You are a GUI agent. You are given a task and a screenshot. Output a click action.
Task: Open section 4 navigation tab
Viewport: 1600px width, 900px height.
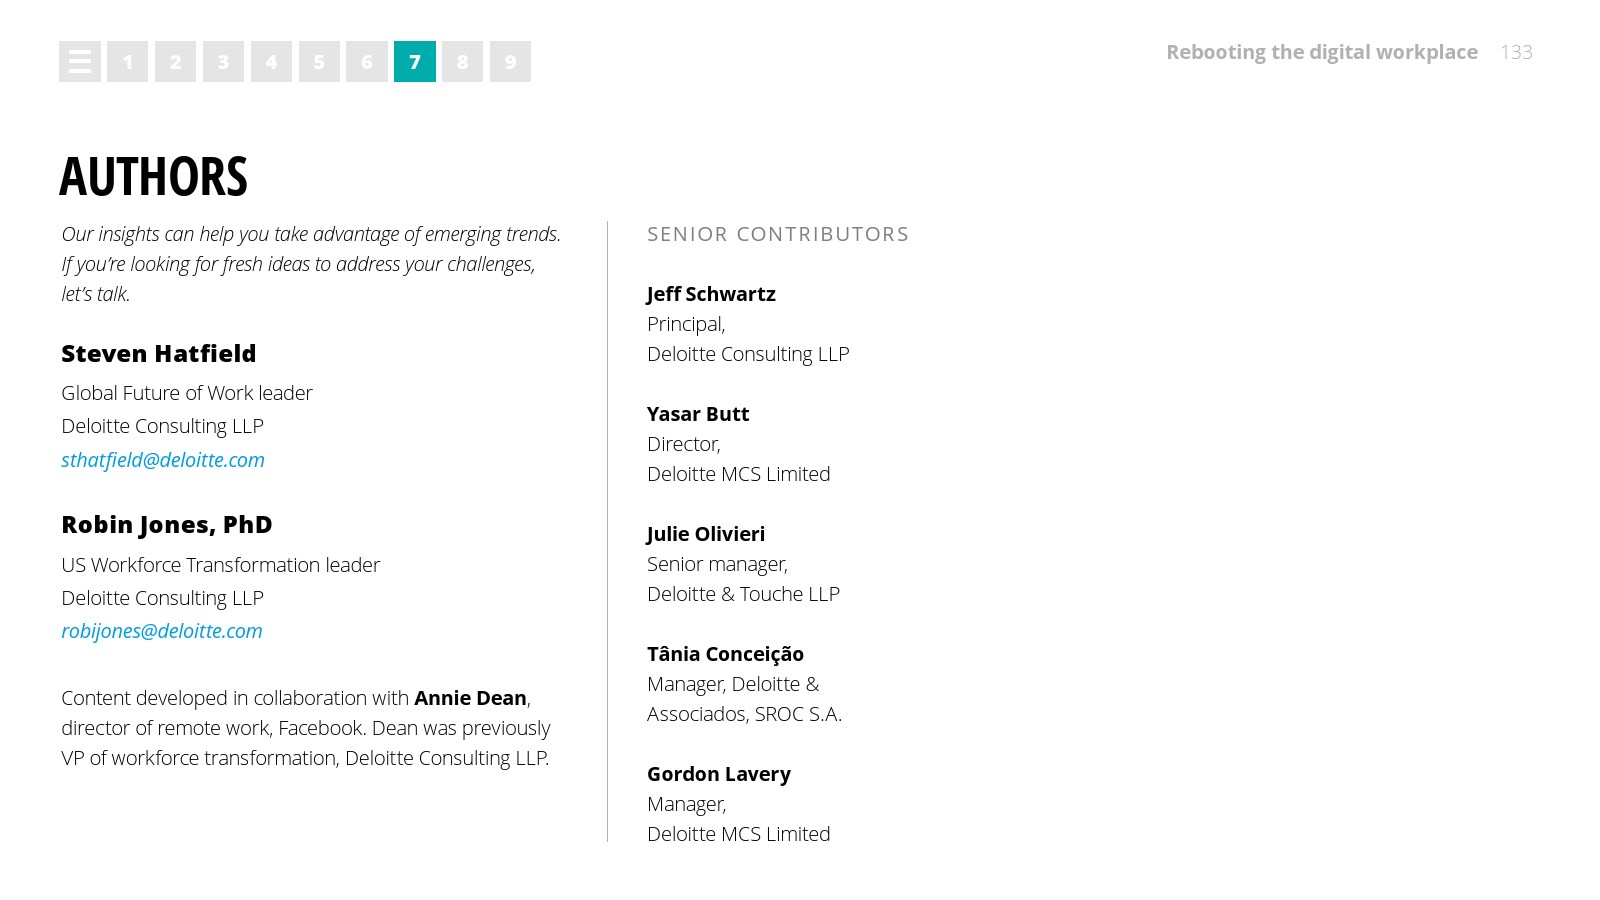click(x=271, y=62)
